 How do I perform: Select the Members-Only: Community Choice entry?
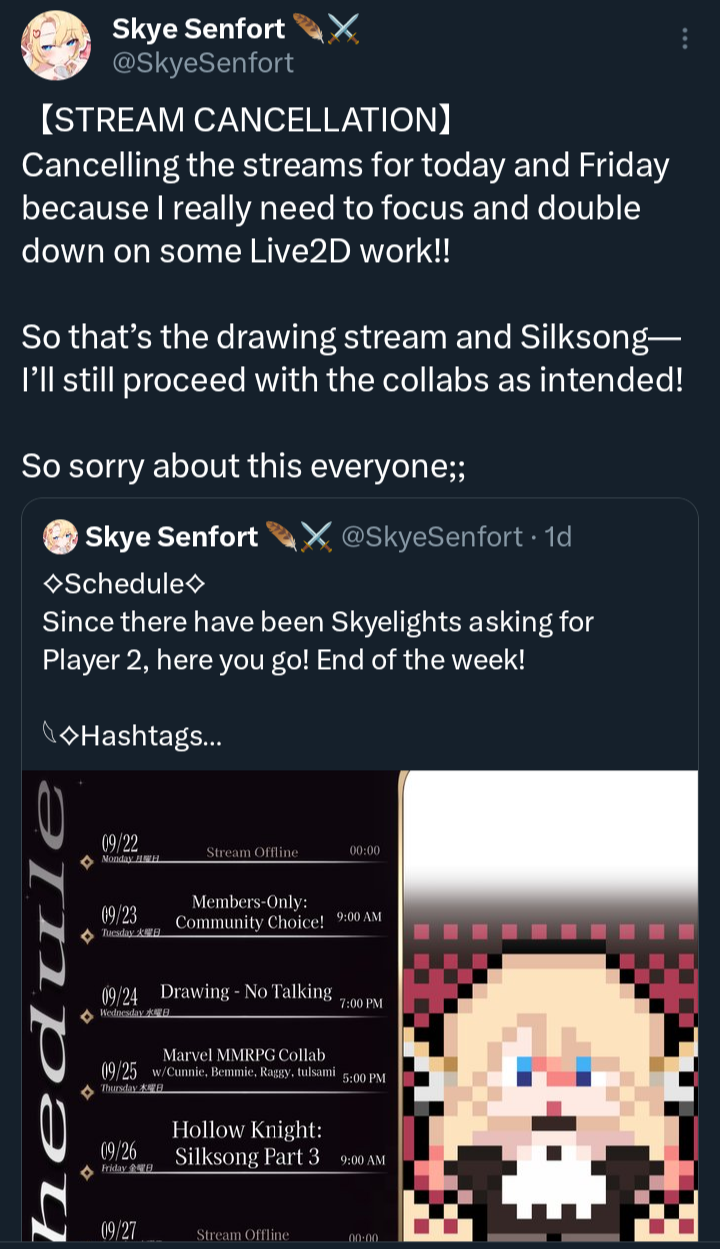coord(249,912)
